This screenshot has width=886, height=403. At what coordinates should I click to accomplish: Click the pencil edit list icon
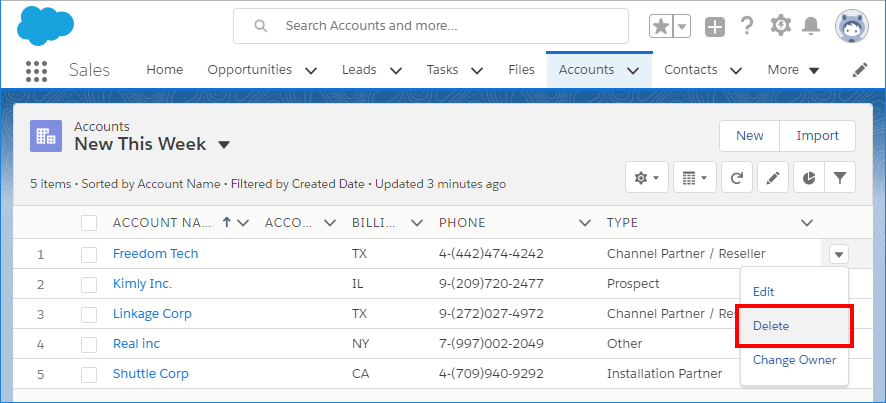click(772, 178)
